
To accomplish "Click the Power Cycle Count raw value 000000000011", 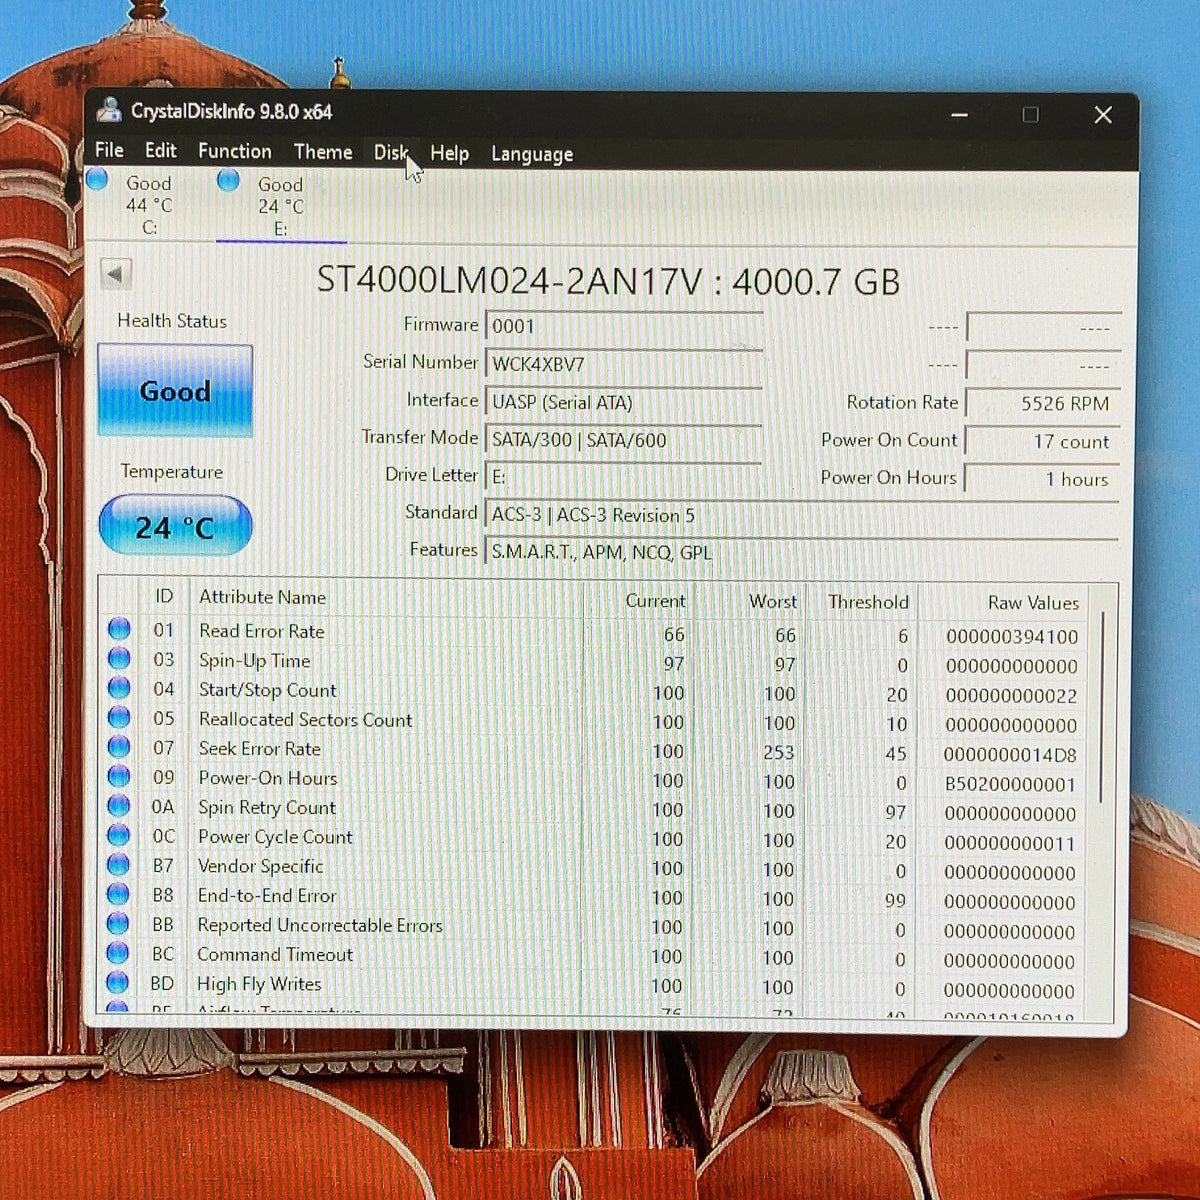I will tap(1010, 843).
